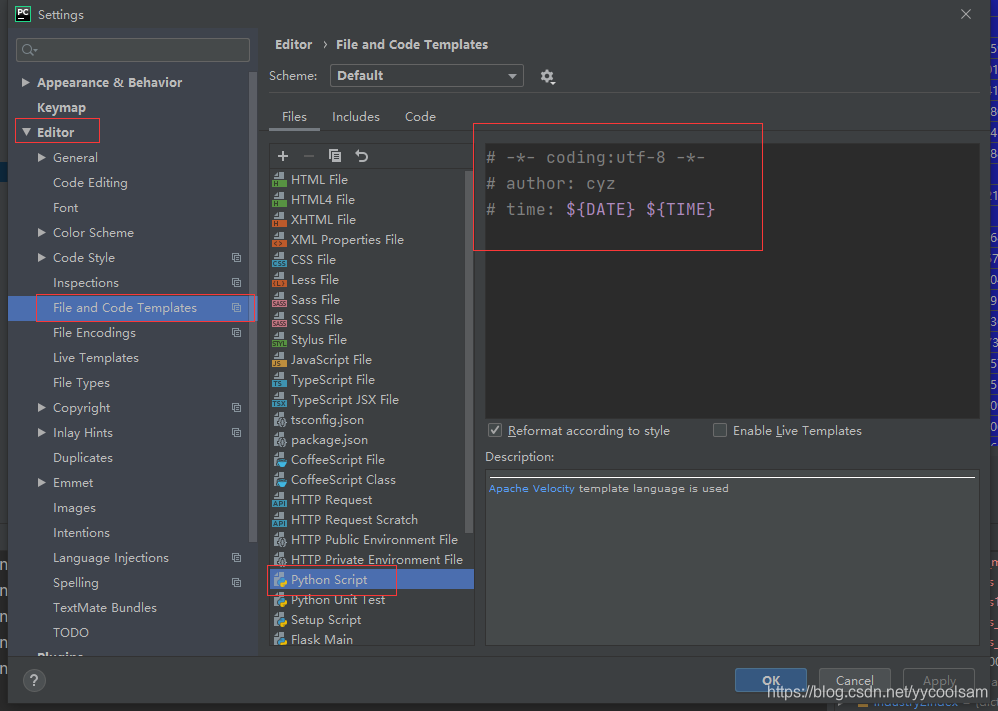This screenshot has width=998, height=711.
Task: Click the Cancel button
Action: click(x=855, y=680)
